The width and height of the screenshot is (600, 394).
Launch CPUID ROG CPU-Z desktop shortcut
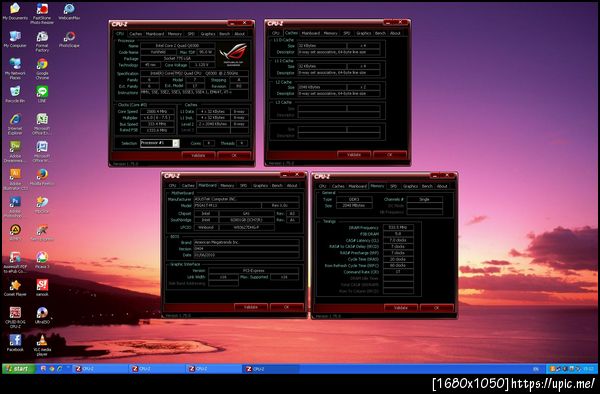click(15, 317)
